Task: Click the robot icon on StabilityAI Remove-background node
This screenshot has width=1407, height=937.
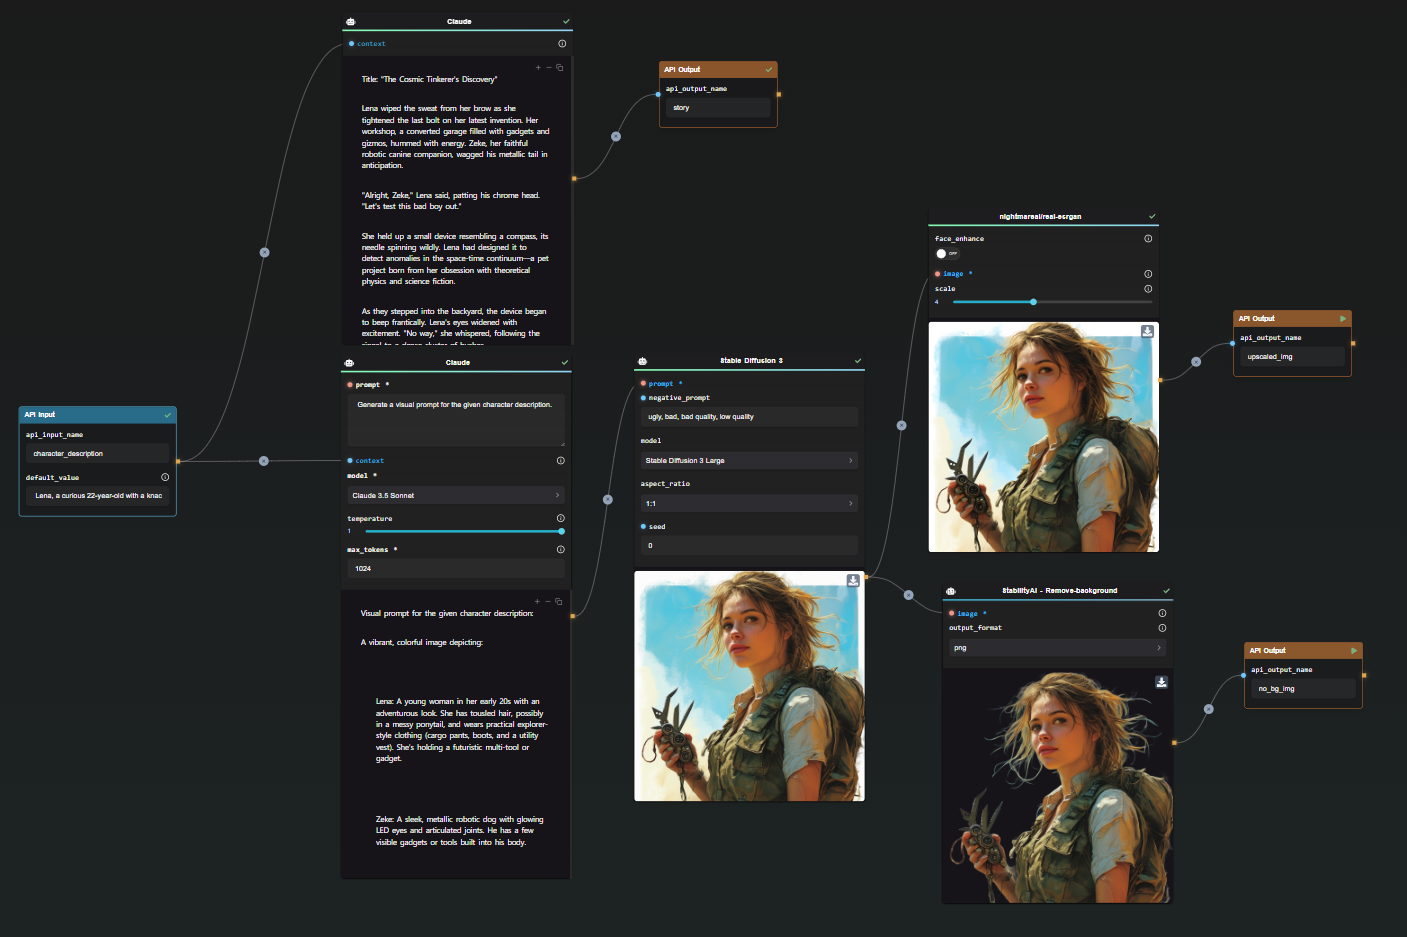Action: [950, 591]
